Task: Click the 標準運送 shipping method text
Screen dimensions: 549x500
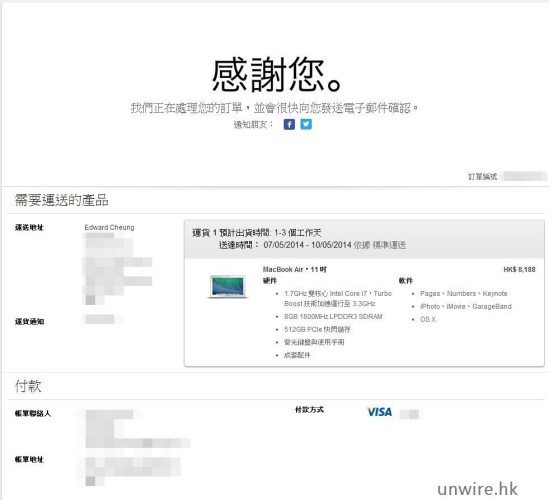Action: pyautogui.click(x=389, y=245)
